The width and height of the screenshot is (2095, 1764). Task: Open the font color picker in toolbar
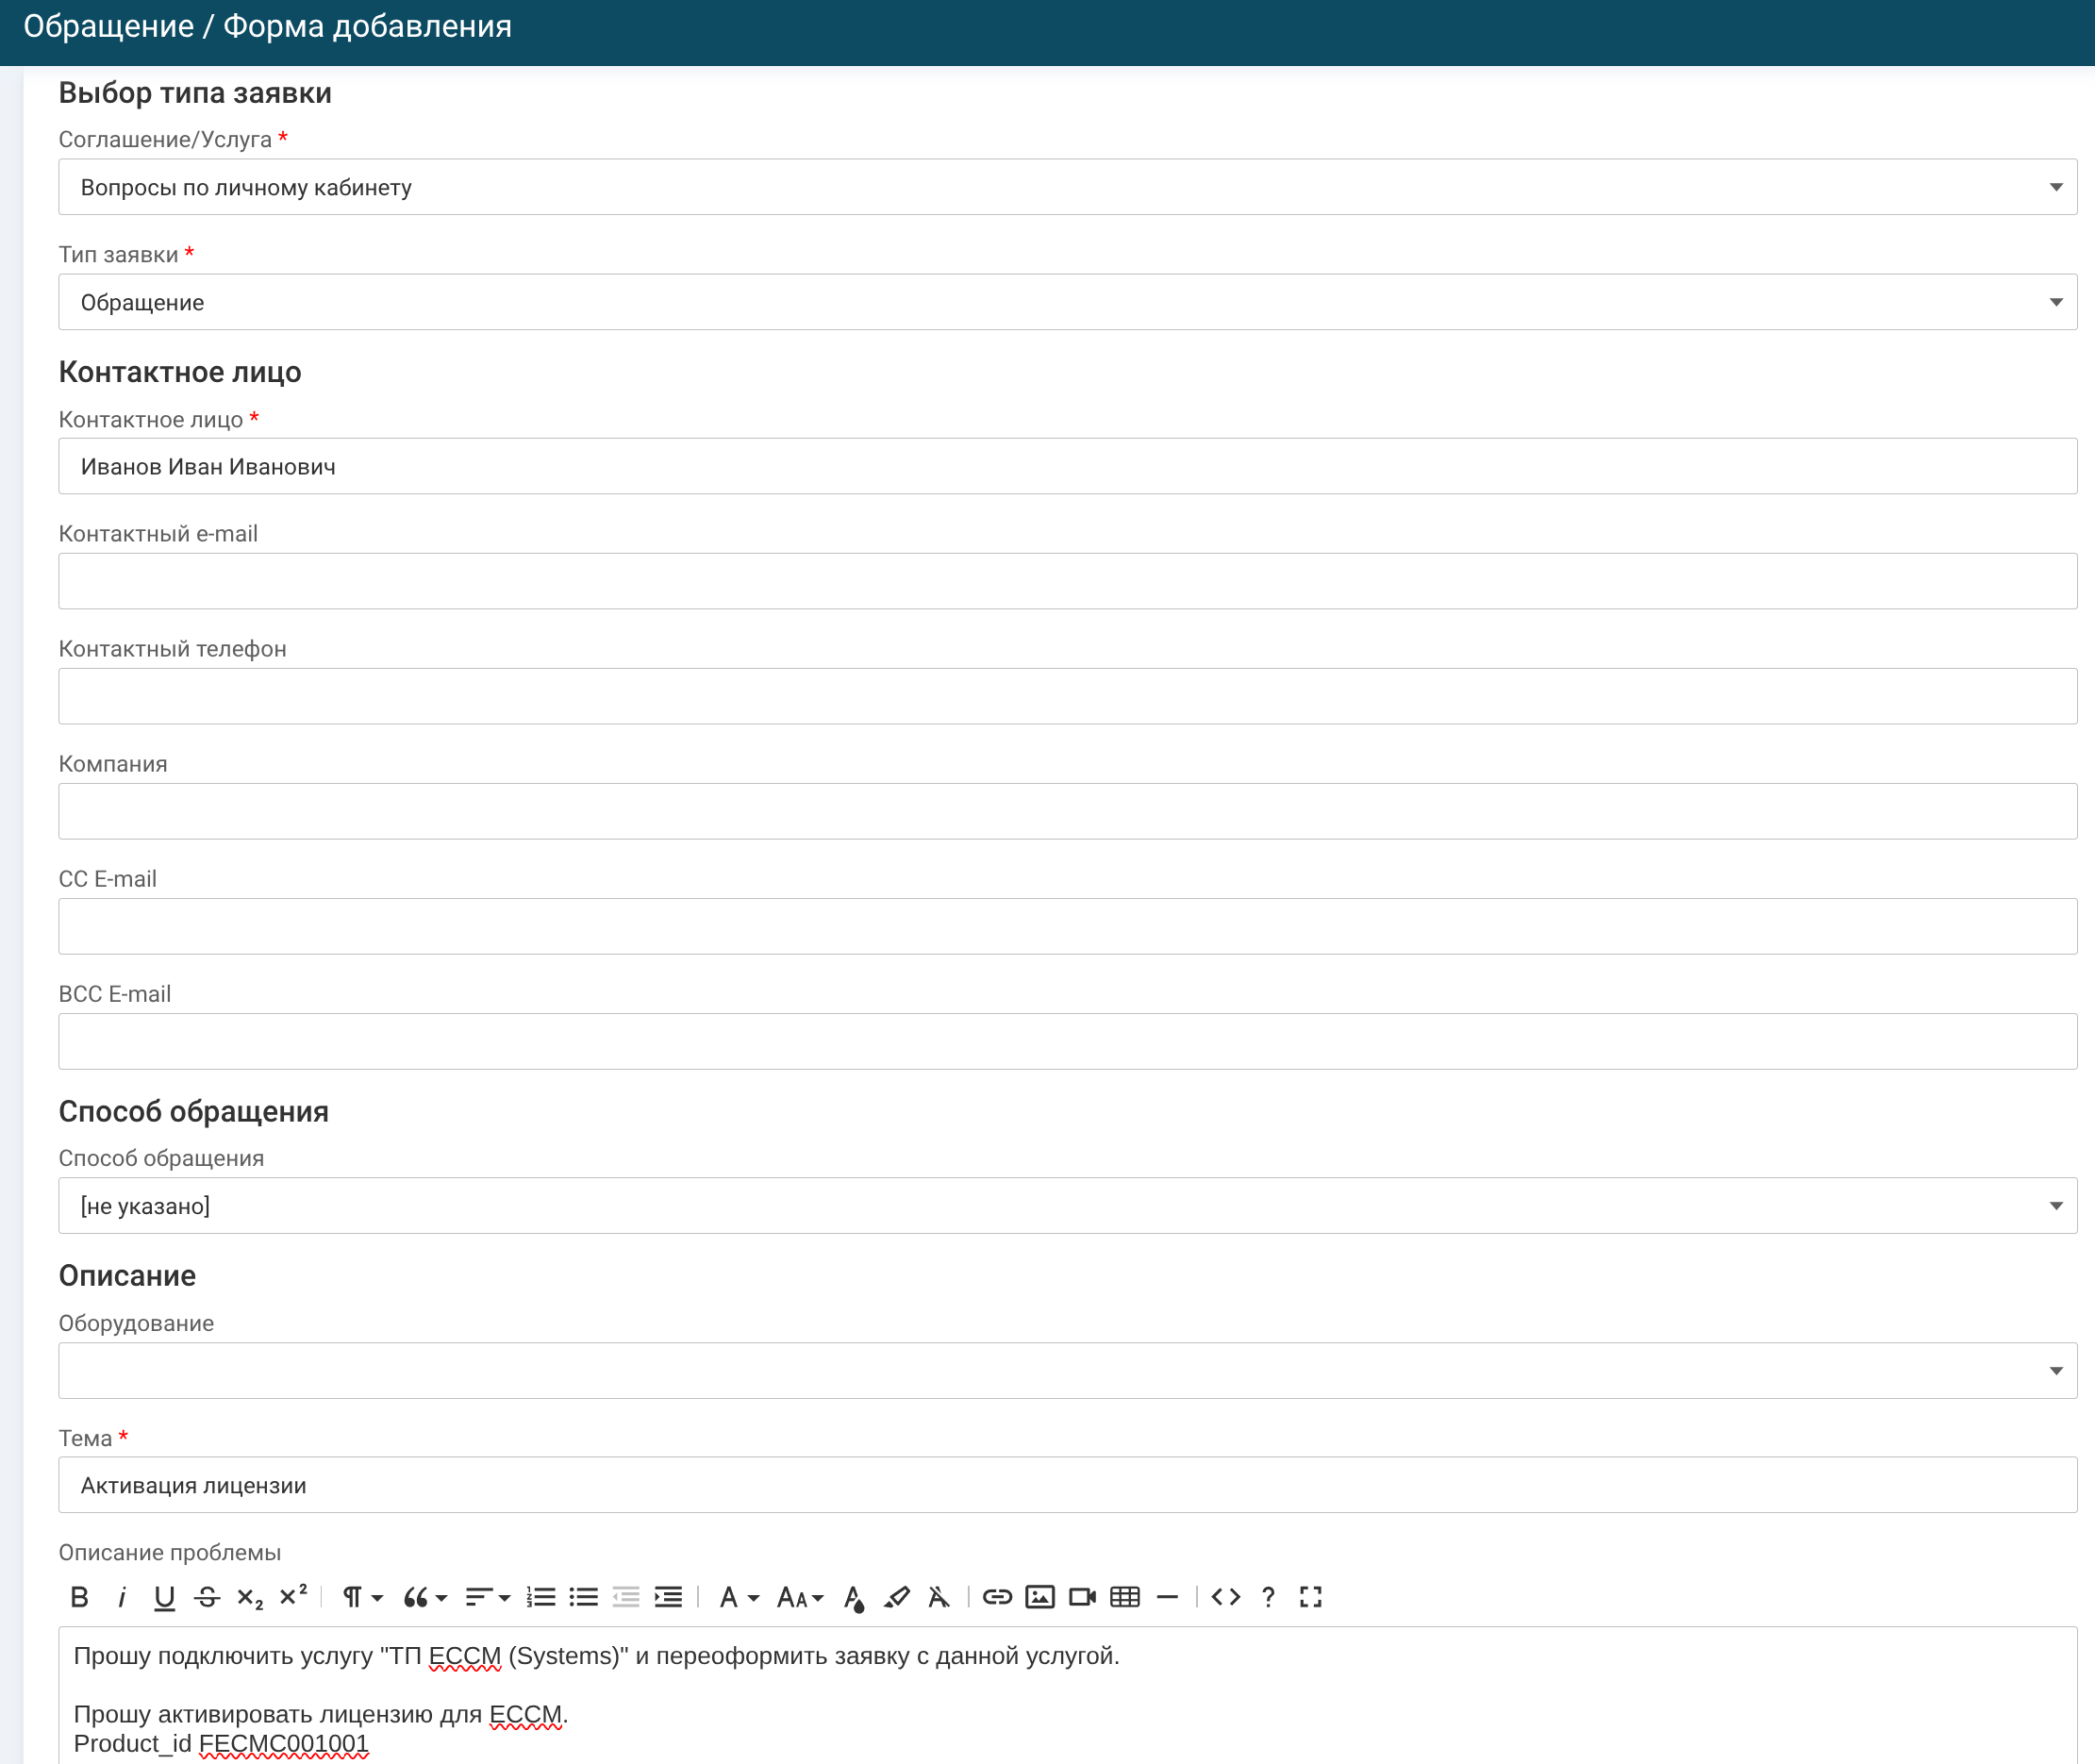[x=853, y=1597]
